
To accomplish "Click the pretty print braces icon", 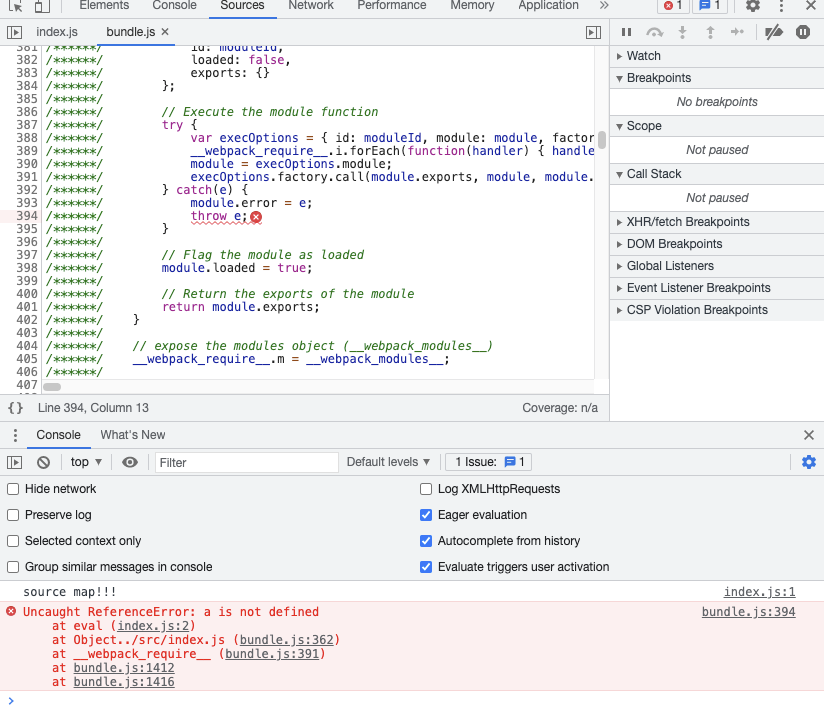I will pos(16,408).
